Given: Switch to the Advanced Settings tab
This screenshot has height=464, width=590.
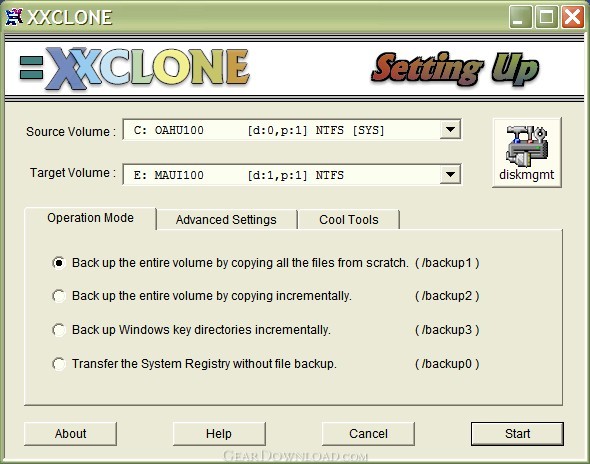Looking at the screenshot, I should (226, 220).
